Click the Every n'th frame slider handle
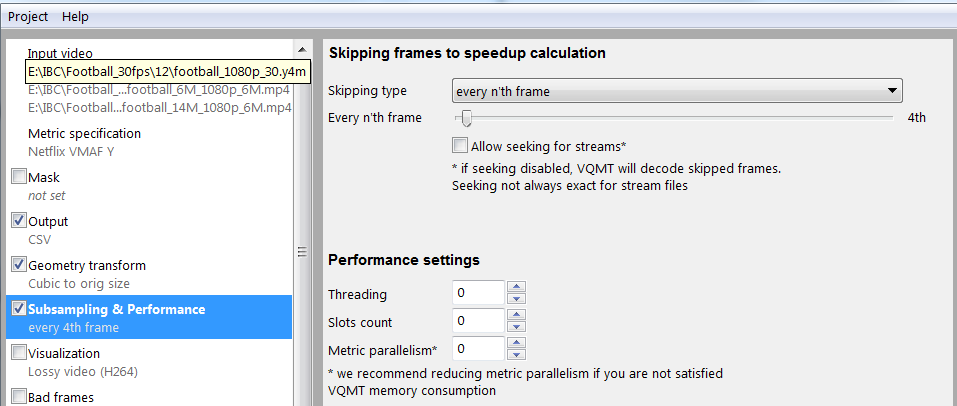 point(467,117)
